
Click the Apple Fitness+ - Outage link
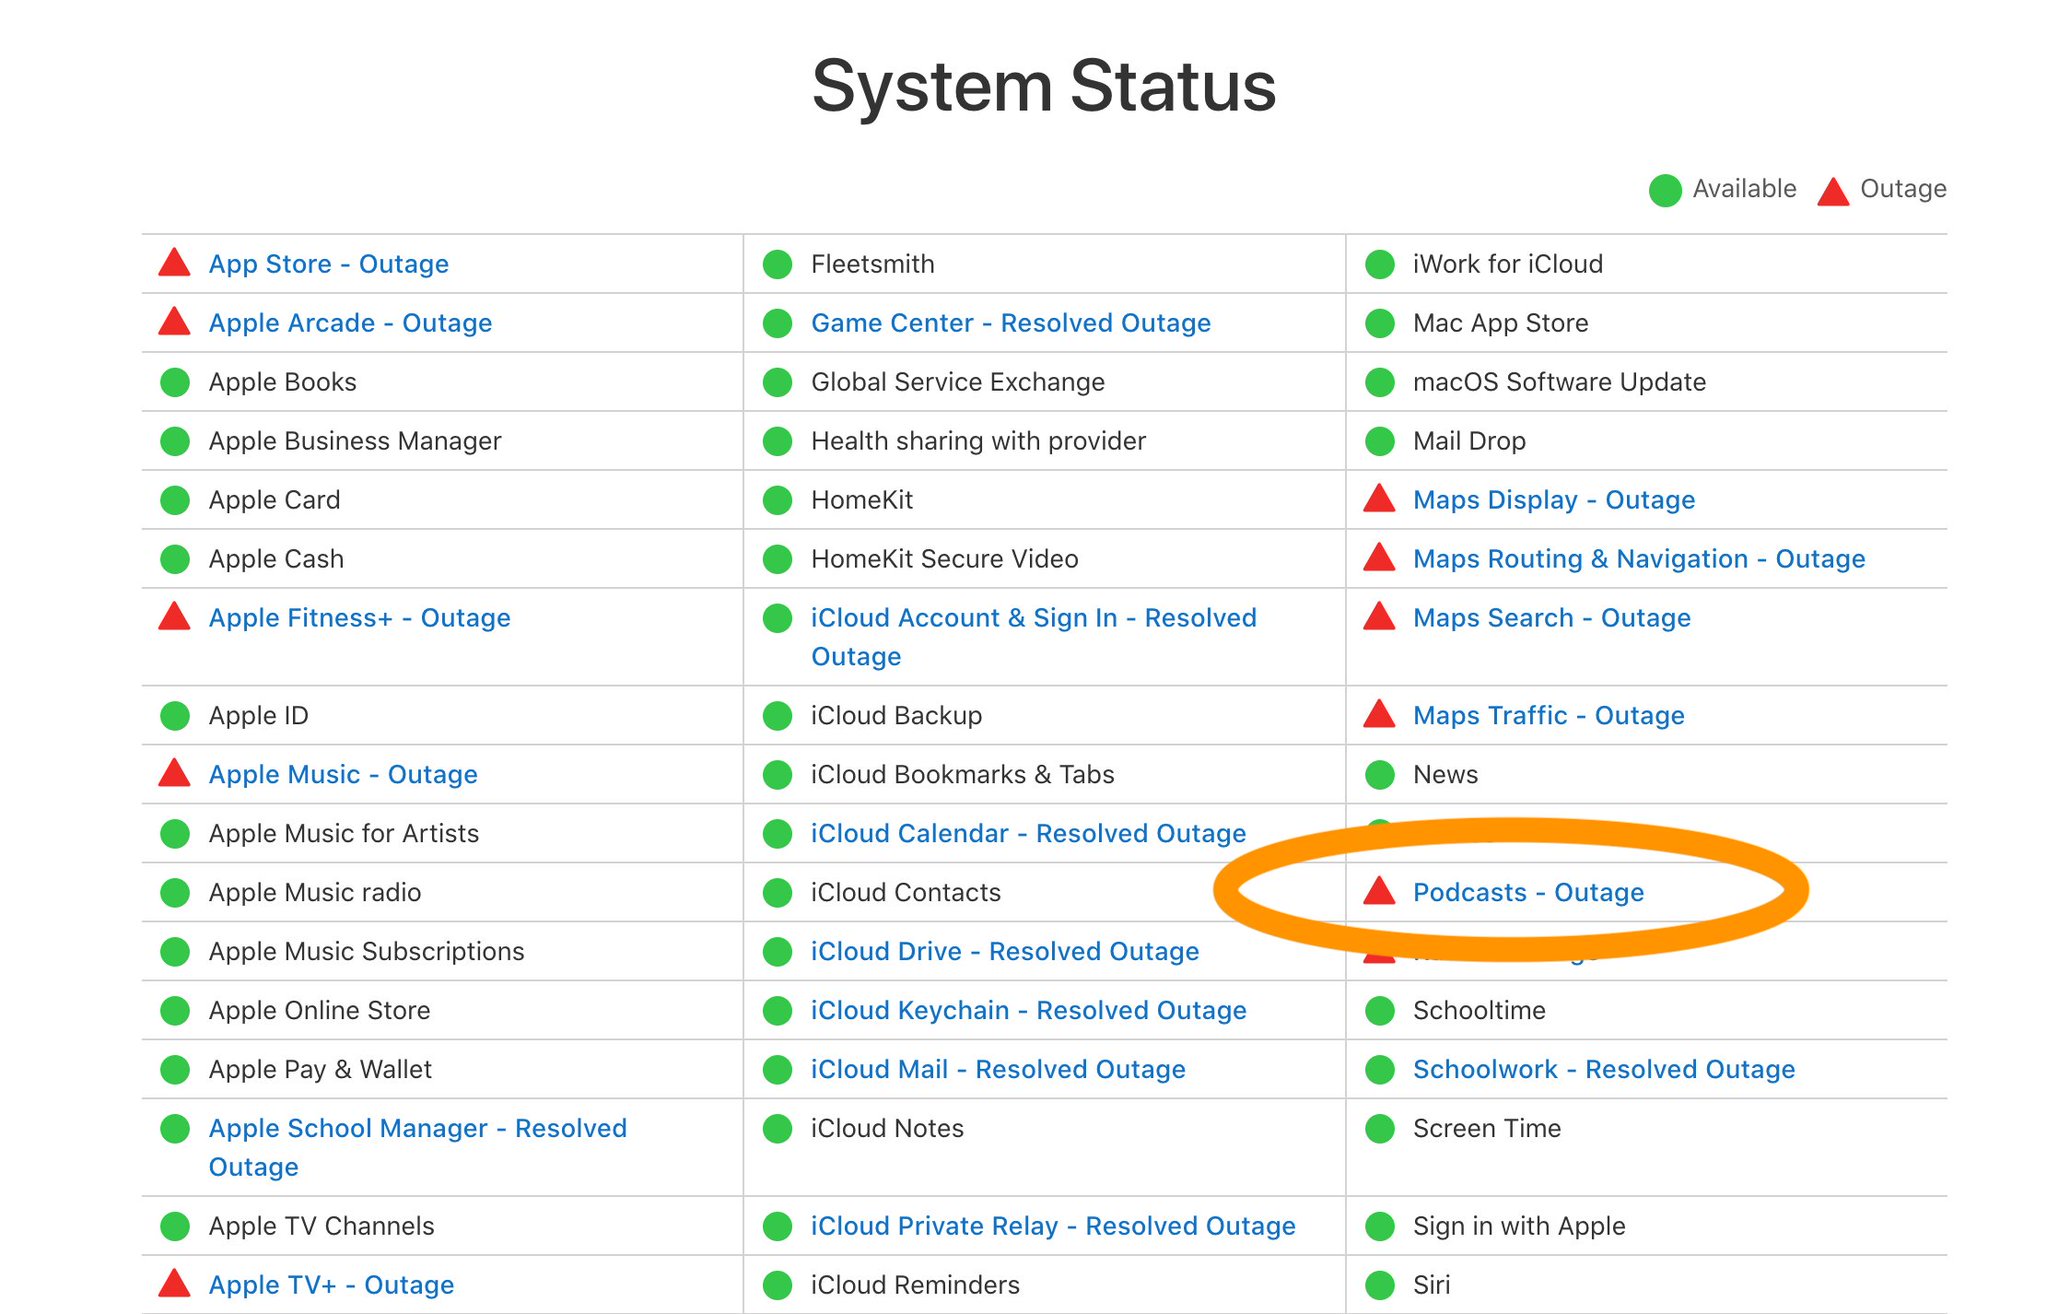[359, 618]
